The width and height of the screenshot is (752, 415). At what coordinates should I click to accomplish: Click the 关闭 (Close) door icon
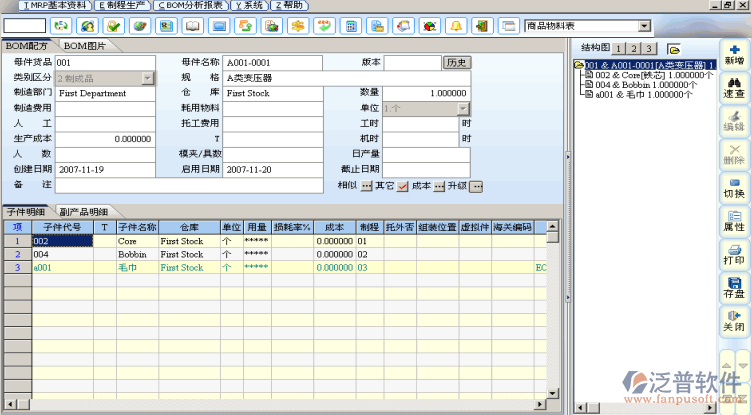tap(733, 321)
